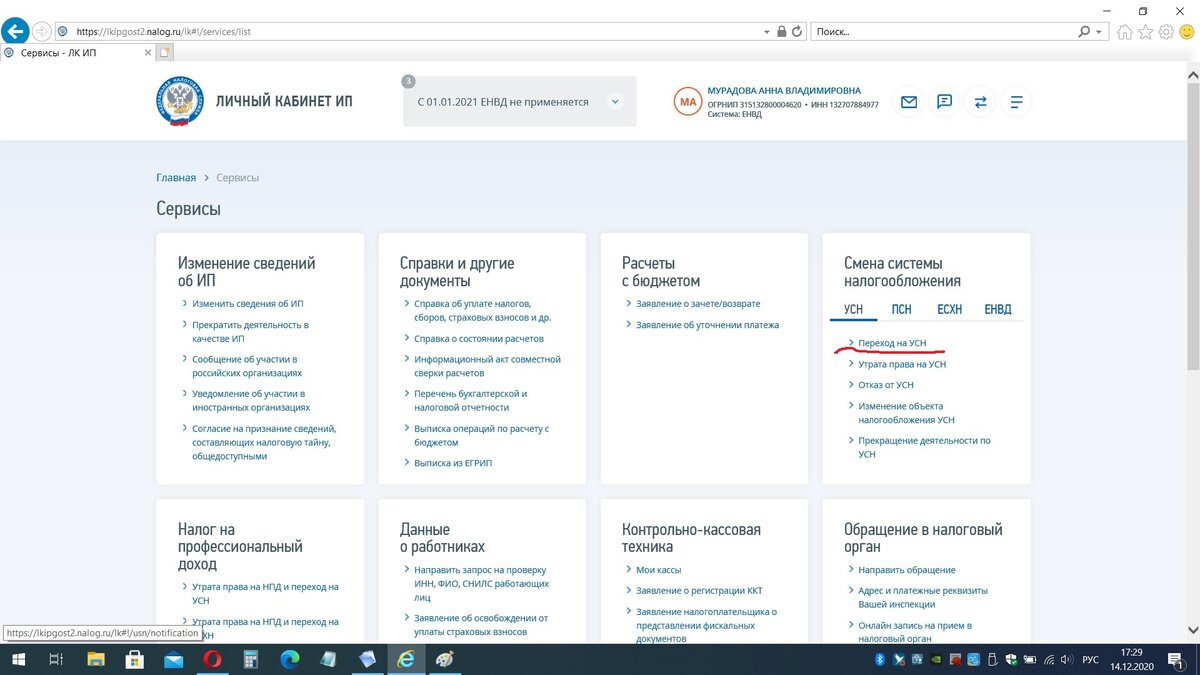Open the hamburger menu icon
The width and height of the screenshot is (1200, 675).
1016,101
